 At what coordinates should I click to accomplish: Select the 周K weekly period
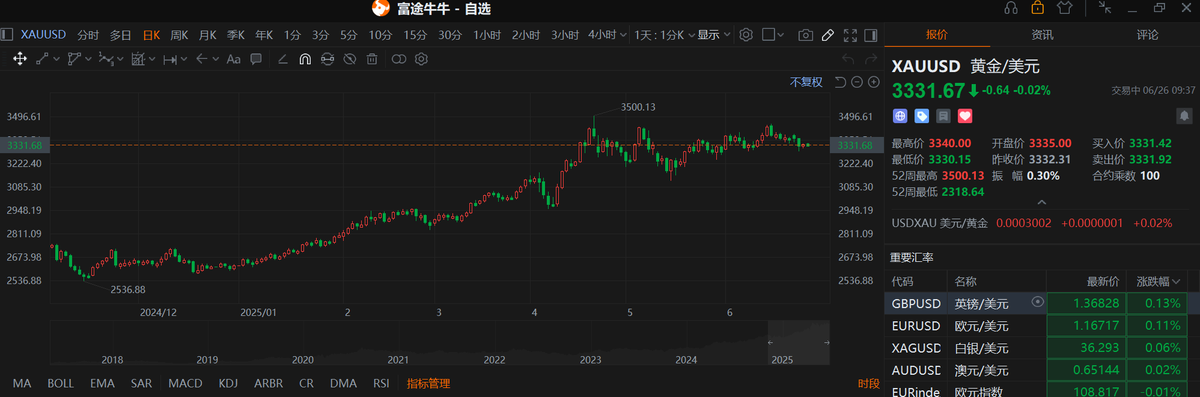179,35
